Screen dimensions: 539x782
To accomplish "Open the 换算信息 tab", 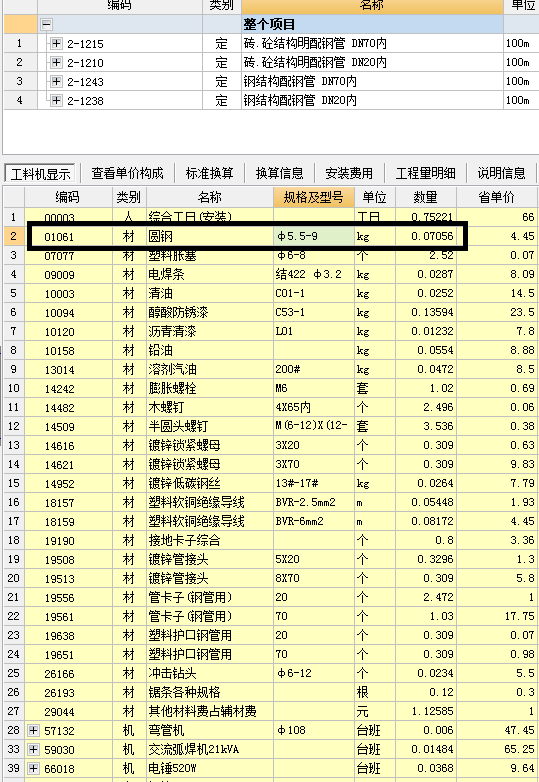I will point(279,173).
